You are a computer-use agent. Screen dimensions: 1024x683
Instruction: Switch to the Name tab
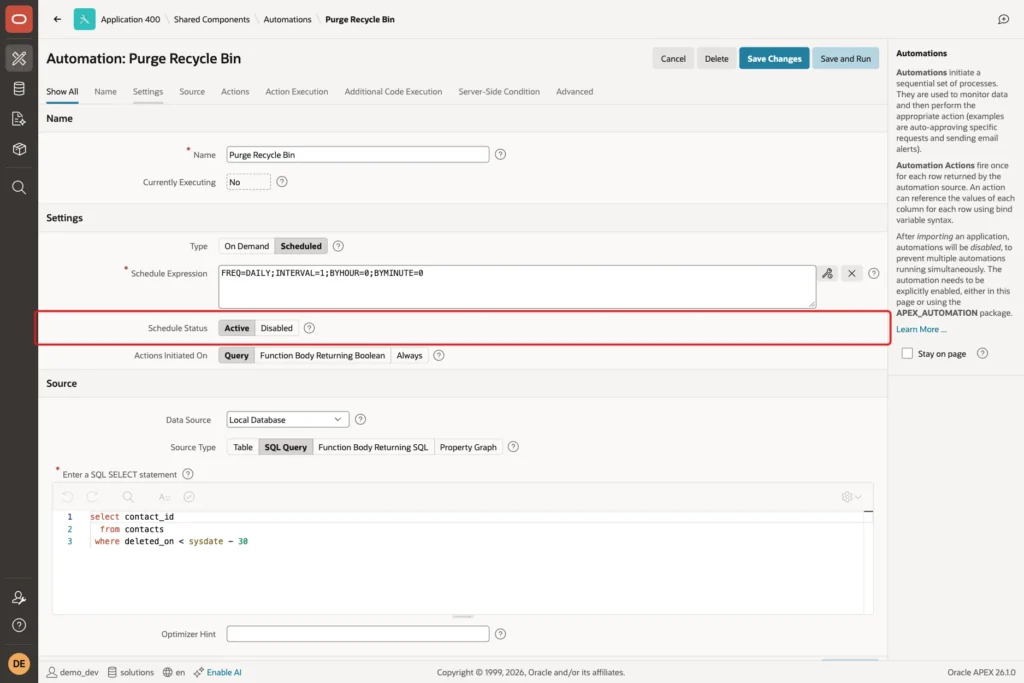point(105,91)
